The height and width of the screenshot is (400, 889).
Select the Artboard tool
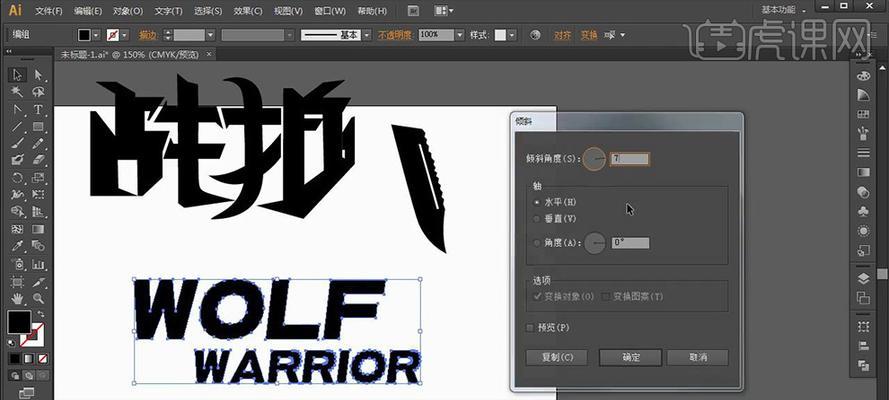(18, 281)
